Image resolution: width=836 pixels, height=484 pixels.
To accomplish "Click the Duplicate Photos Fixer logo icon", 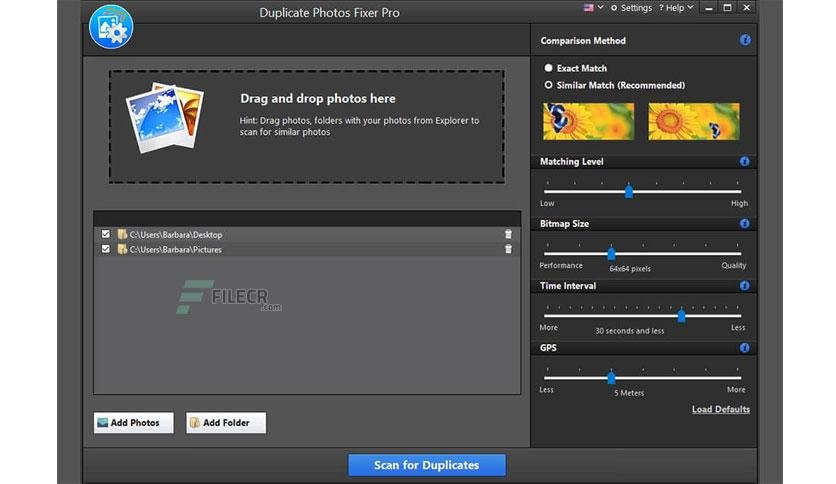I will pos(111,27).
